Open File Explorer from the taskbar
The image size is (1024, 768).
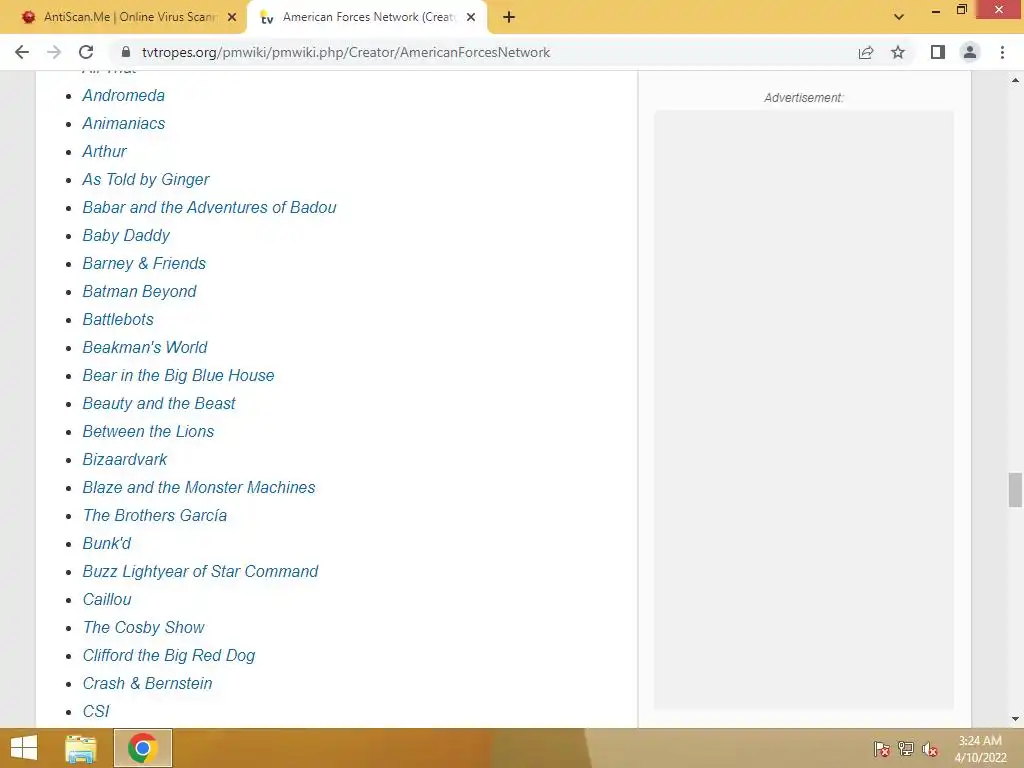(x=81, y=748)
